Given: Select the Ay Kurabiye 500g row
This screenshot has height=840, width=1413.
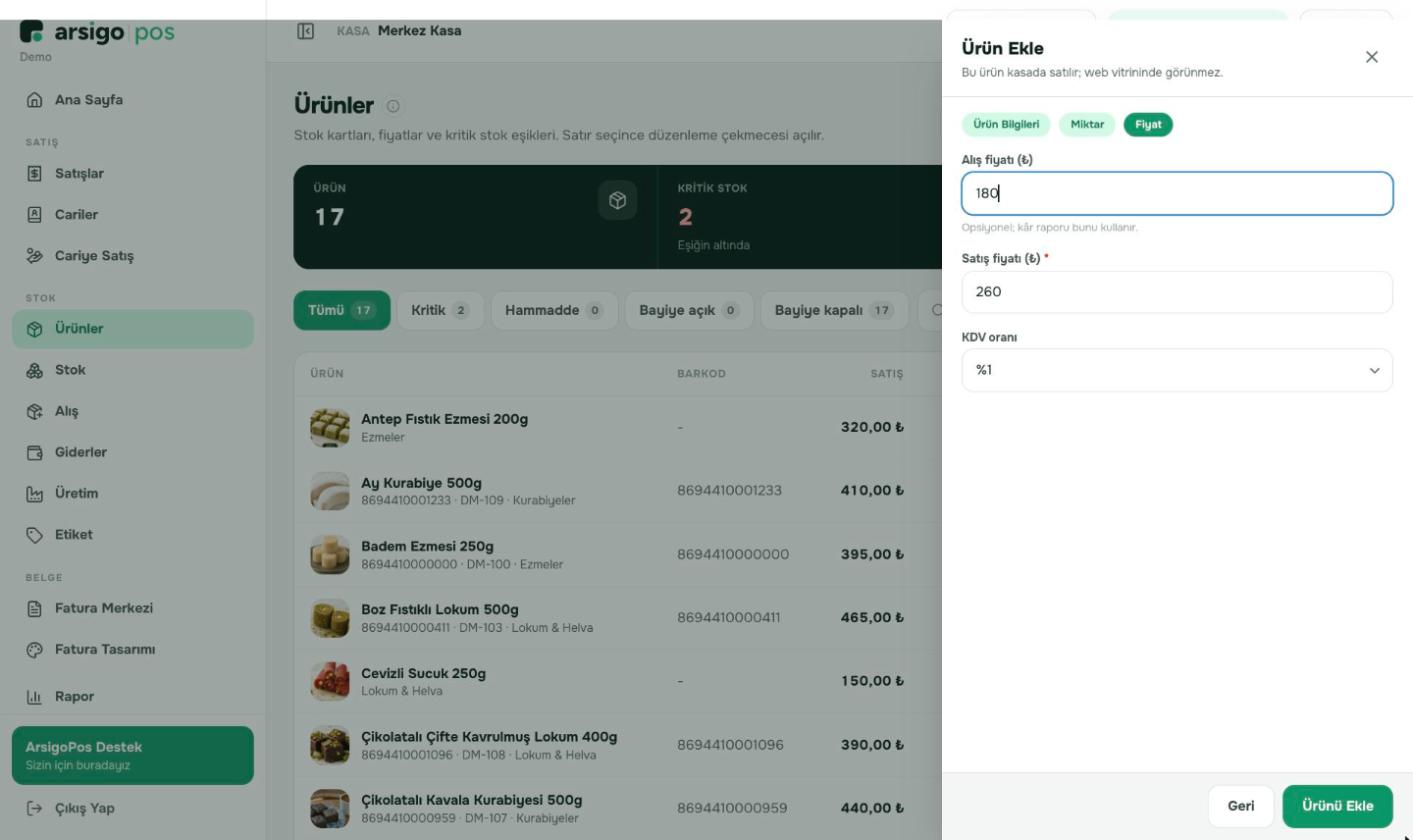Looking at the screenshot, I should [x=618, y=491].
